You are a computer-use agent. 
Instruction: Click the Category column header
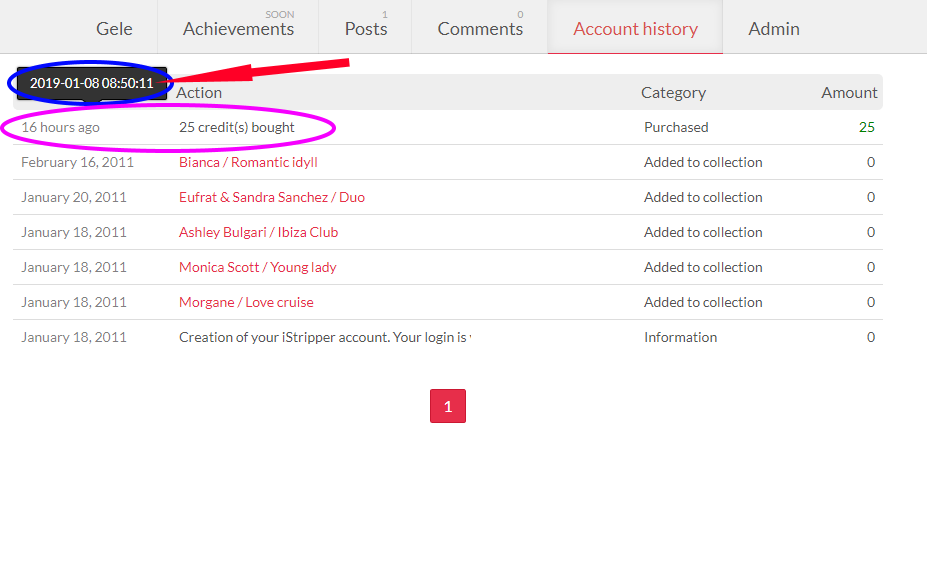click(x=673, y=92)
